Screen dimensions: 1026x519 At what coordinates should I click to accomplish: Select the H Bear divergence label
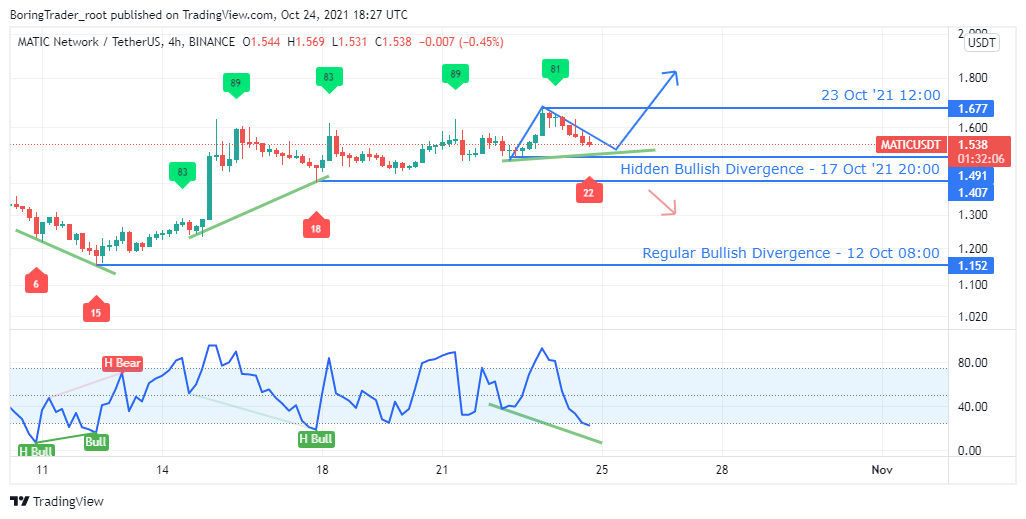[121, 363]
